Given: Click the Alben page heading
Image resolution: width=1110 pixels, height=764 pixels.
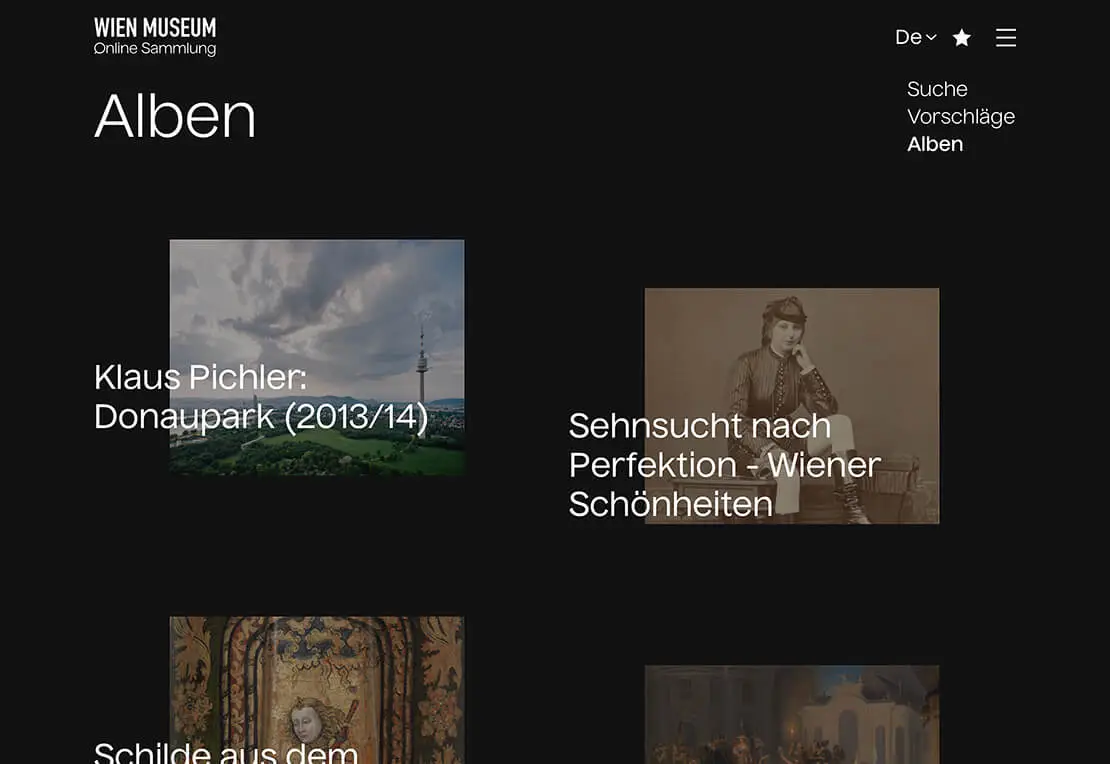Looking at the screenshot, I should [174, 118].
